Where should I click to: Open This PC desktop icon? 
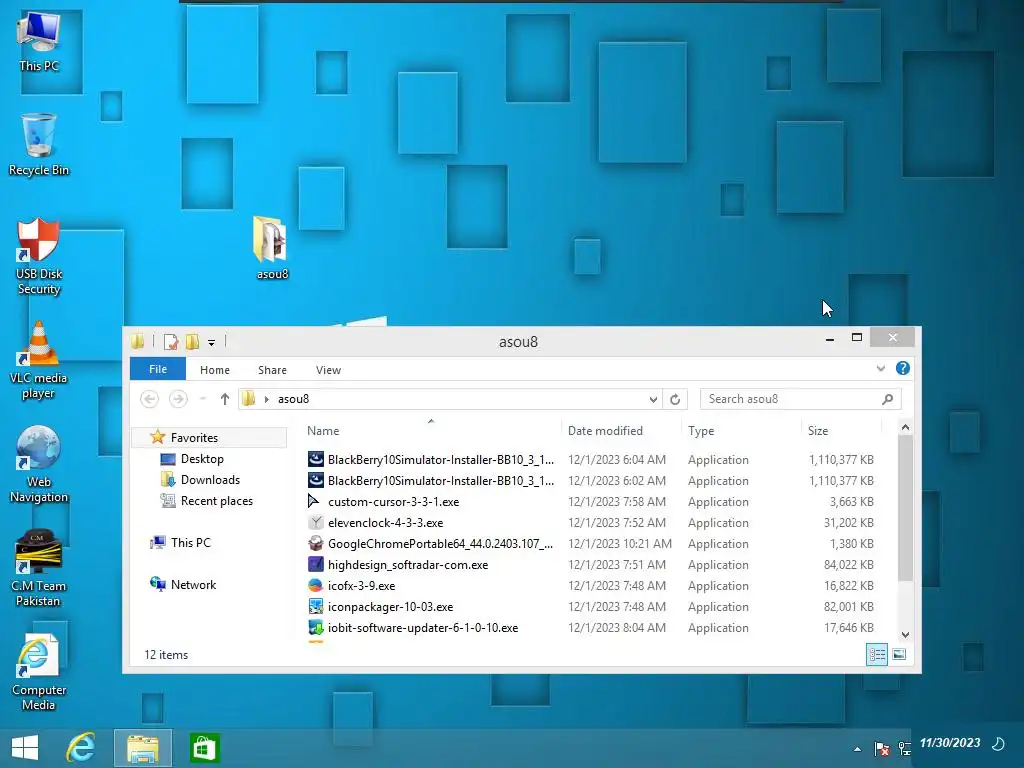(39, 41)
